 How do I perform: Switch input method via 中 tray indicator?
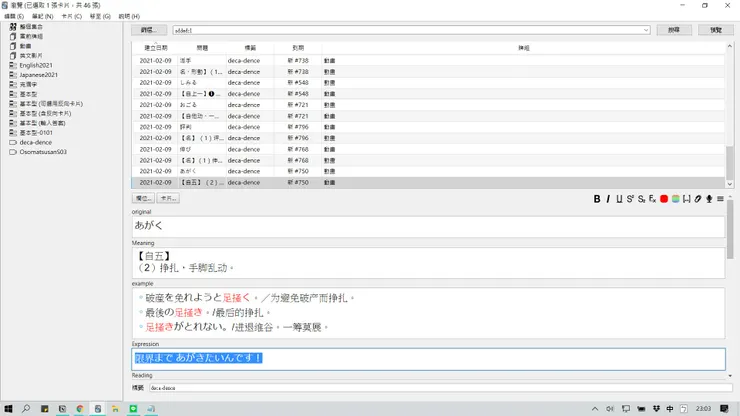670,409
